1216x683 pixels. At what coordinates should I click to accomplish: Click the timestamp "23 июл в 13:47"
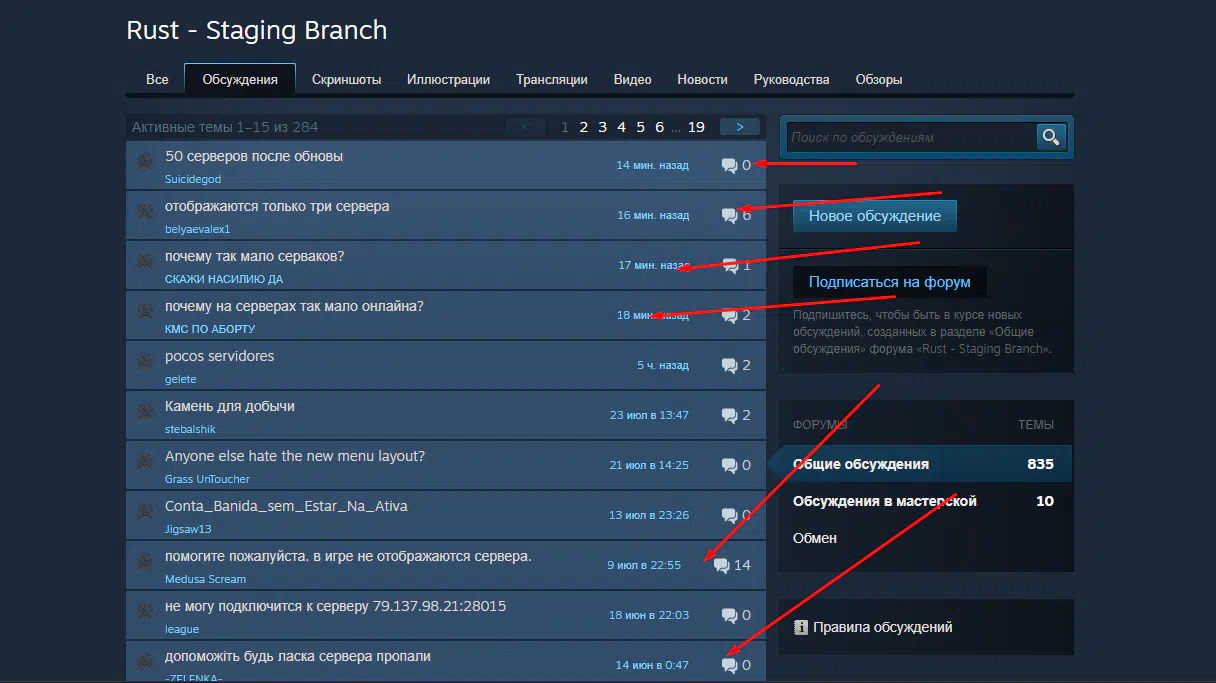click(x=649, y=415)
